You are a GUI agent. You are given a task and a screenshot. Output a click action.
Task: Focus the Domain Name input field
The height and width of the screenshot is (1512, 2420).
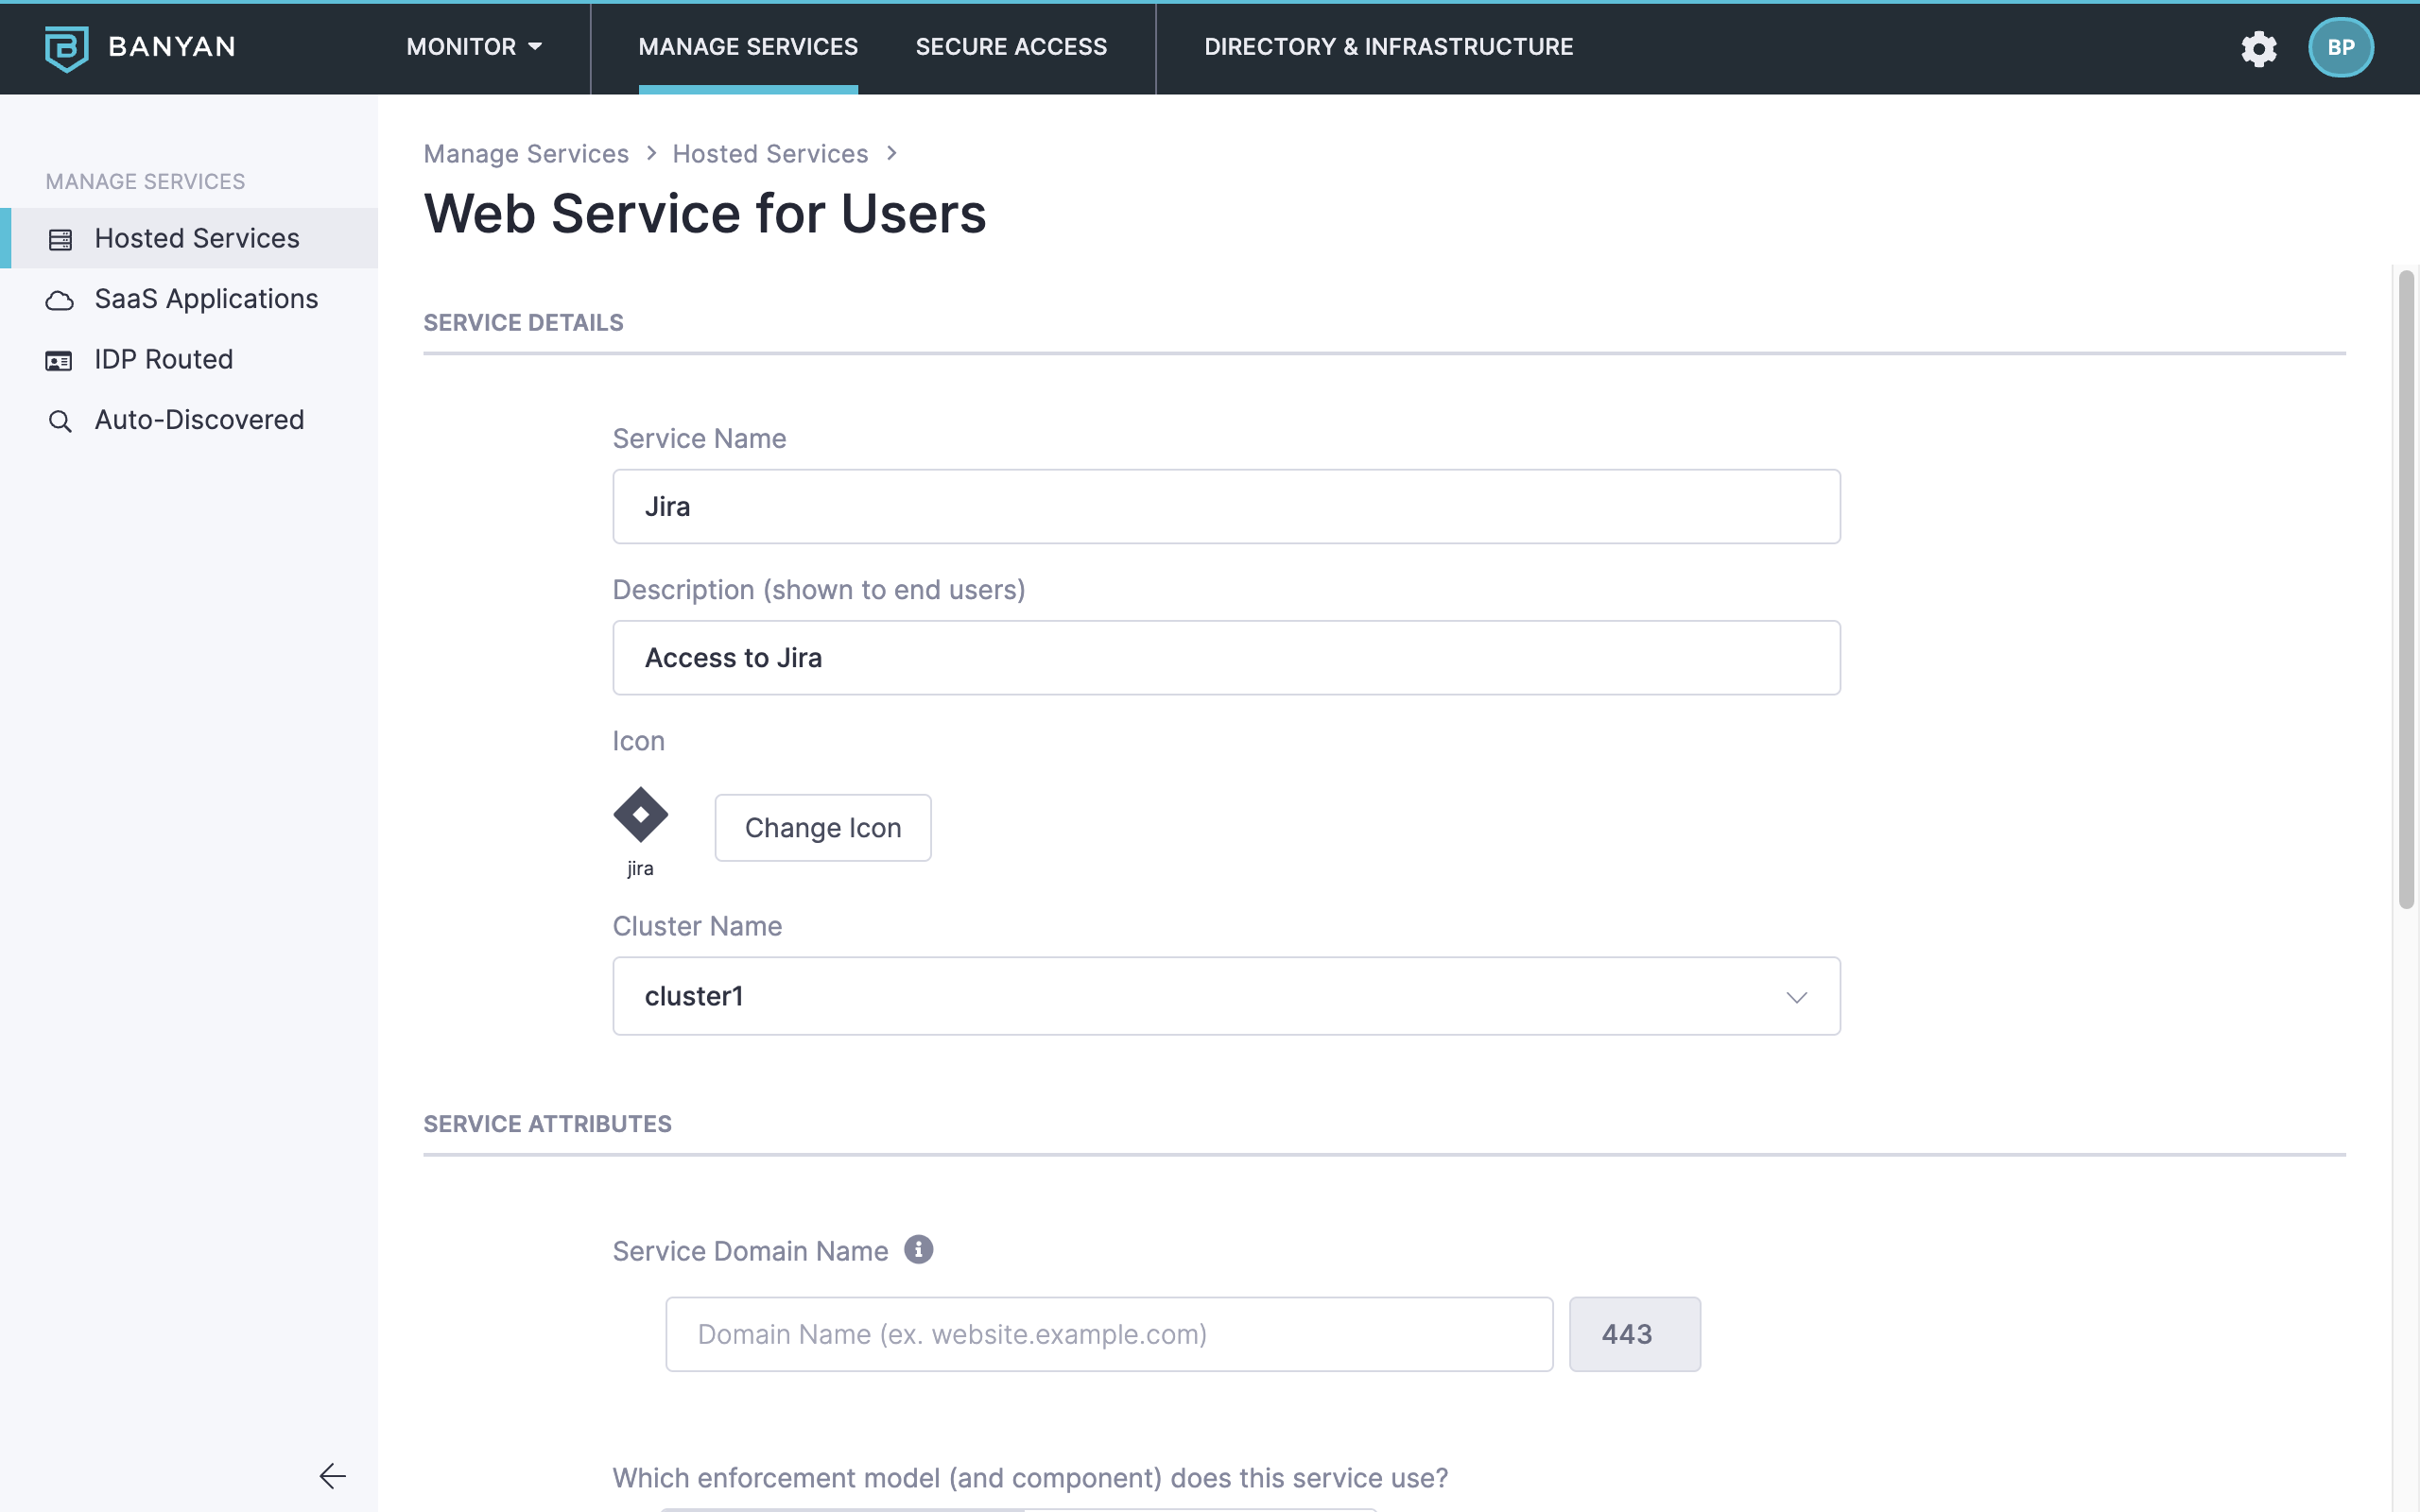pos(1108,1334)
